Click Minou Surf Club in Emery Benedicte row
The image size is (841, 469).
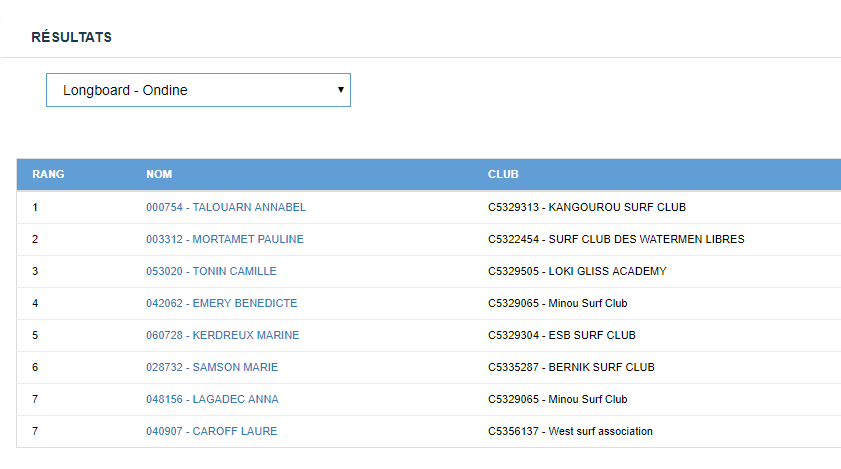pos(588,303)
